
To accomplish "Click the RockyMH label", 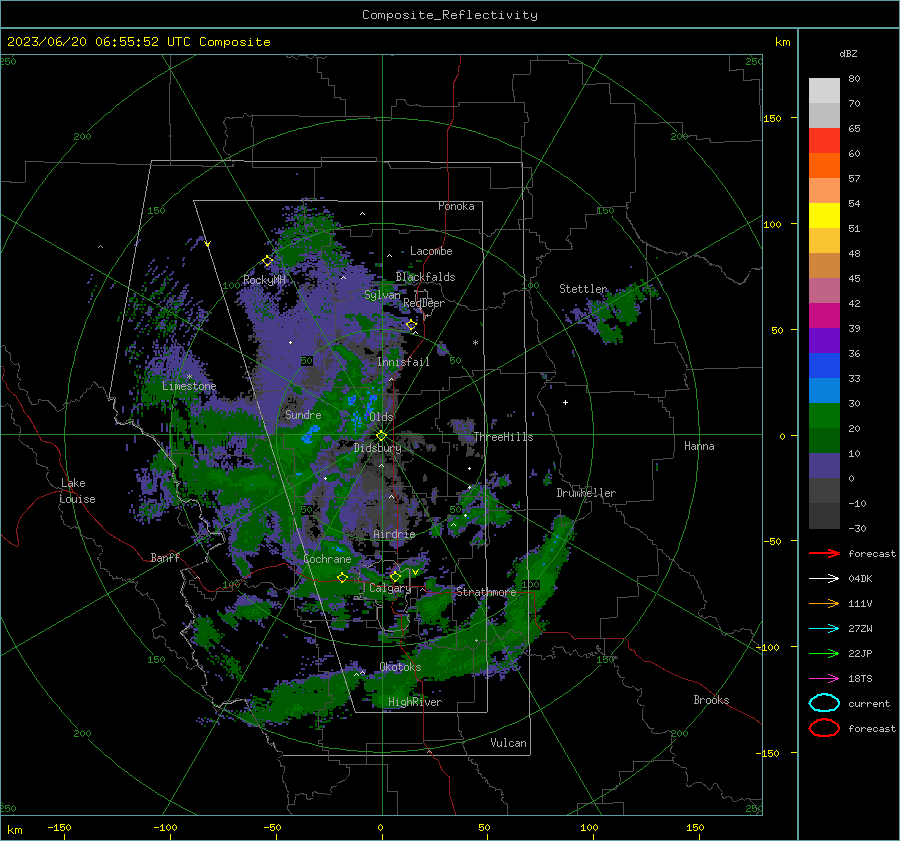I will coord(264,280).
